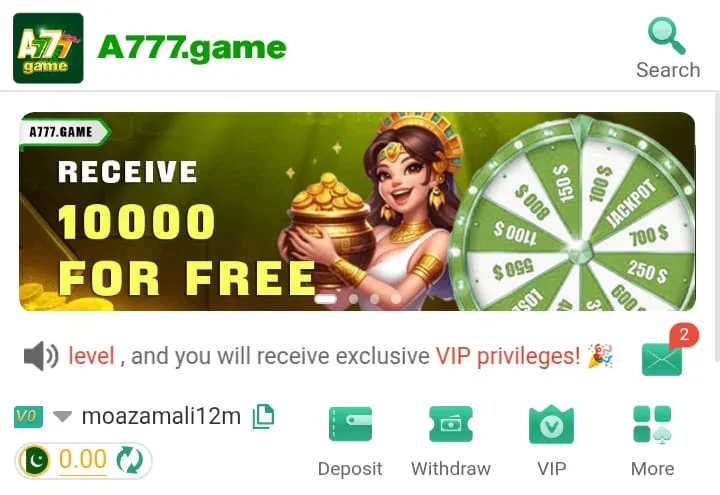Select the second banner carousel dot

[x=353, y=299]
